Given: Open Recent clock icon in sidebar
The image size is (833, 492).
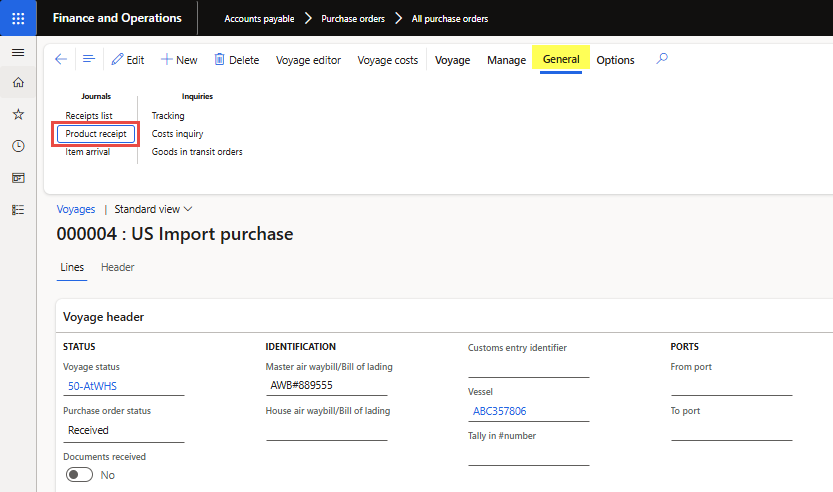Looking at the screenshot, I should pyautogui.click(x=18, y=146).
